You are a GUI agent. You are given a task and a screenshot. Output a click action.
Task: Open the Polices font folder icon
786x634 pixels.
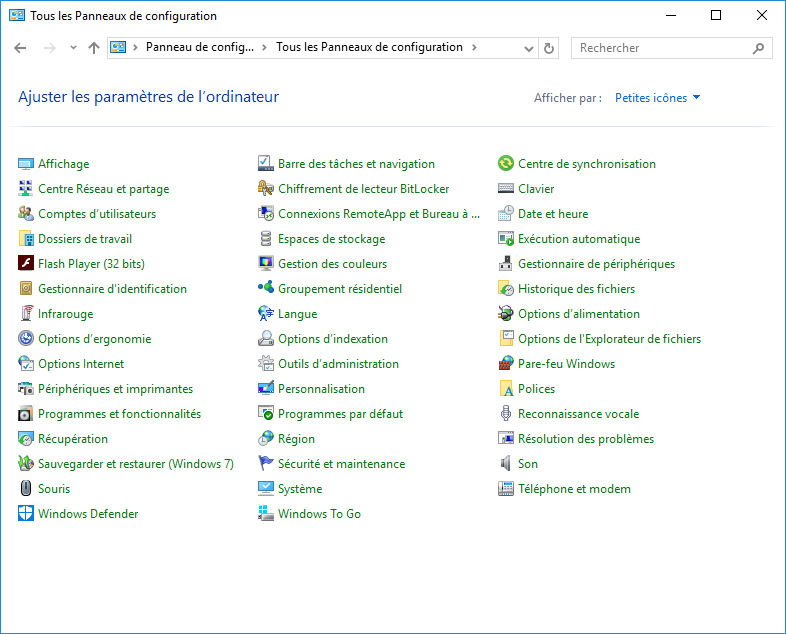click(x=507, y=389)
